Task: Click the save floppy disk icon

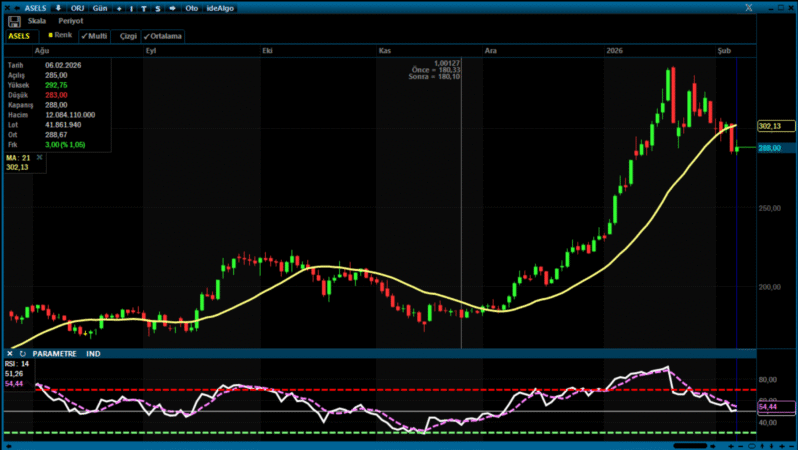Action: 14,20
